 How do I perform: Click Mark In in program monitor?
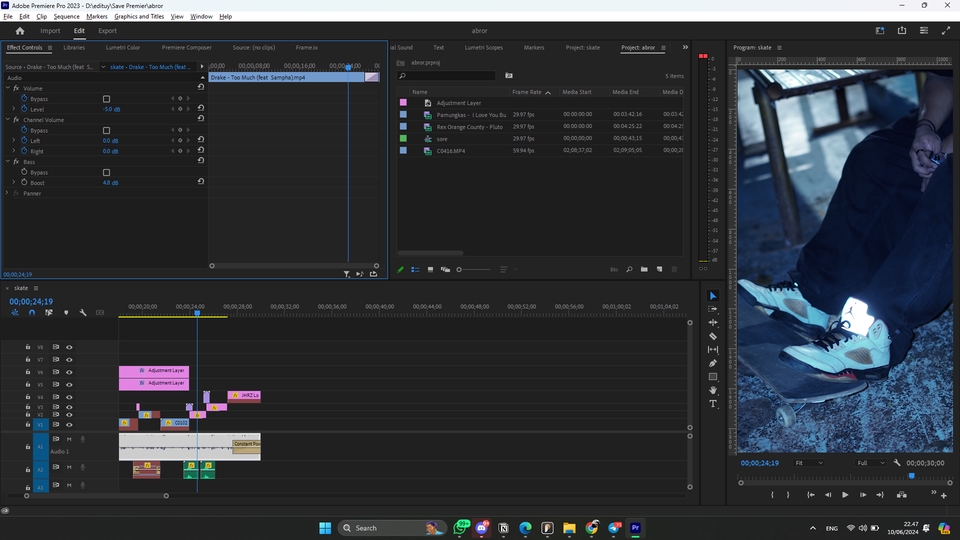pyautogui.click(x=772, y=495)
